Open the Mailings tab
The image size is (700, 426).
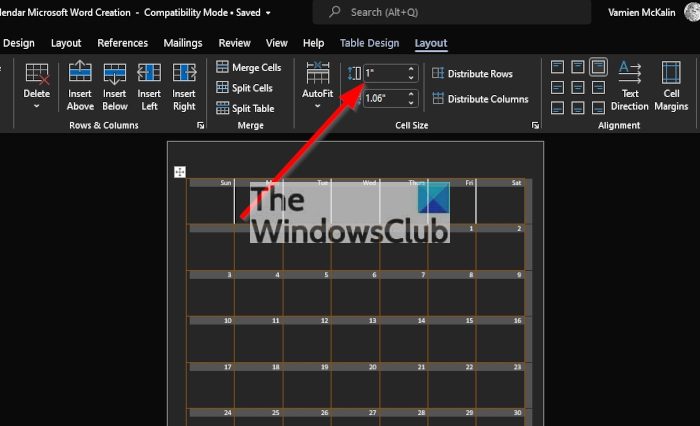click(x=183, y=43)
